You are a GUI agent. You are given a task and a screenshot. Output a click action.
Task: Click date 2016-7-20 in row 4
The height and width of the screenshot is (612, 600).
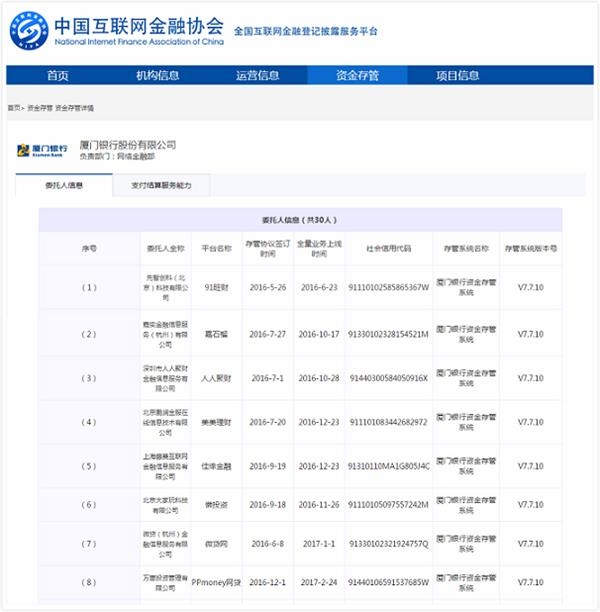click(x=268, y=422)
